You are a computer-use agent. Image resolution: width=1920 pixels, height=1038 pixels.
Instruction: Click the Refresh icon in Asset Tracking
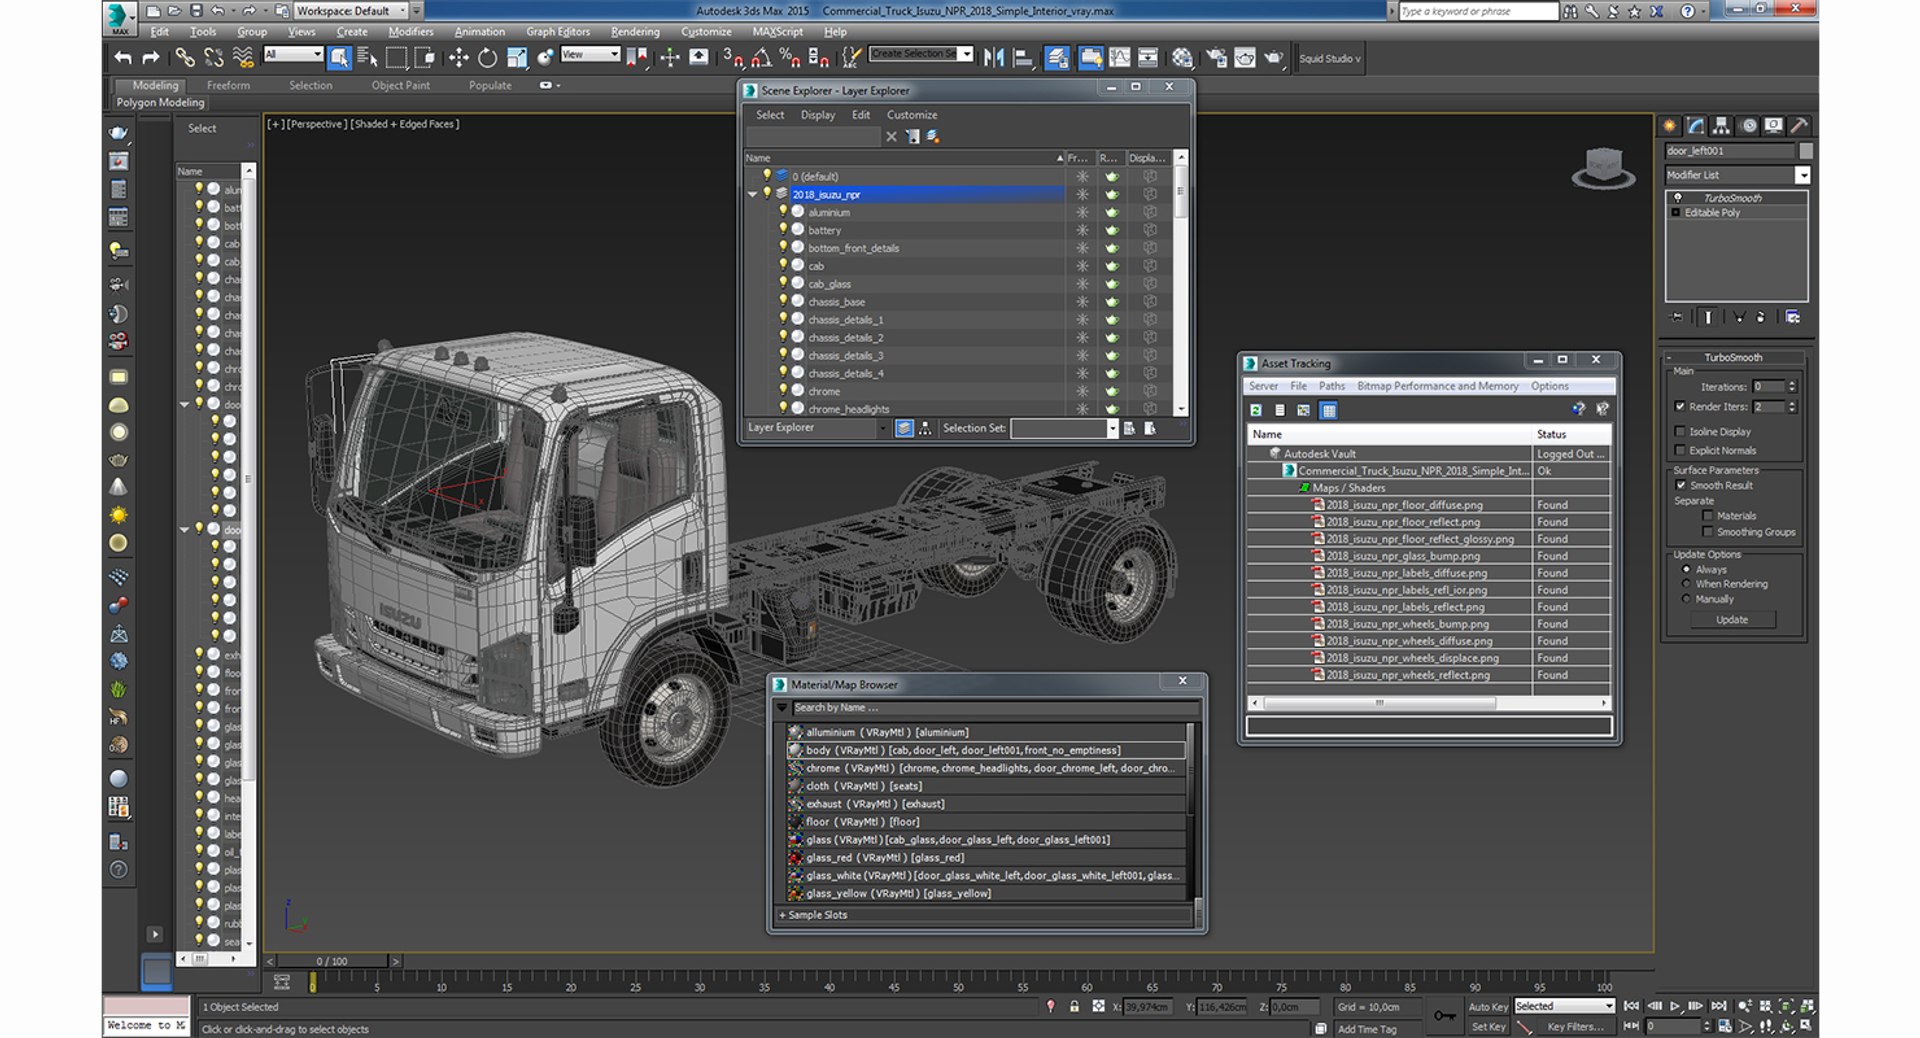[1256, 410]
